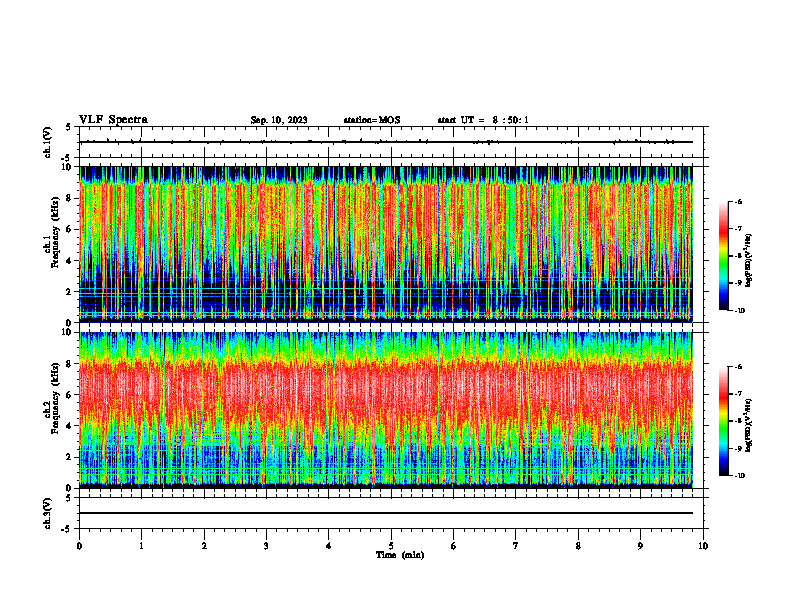The image size is (792, 612).
Task: Click the "ch.1(V)" axis label
Action: pyautogui.click(x=48, y=142)
